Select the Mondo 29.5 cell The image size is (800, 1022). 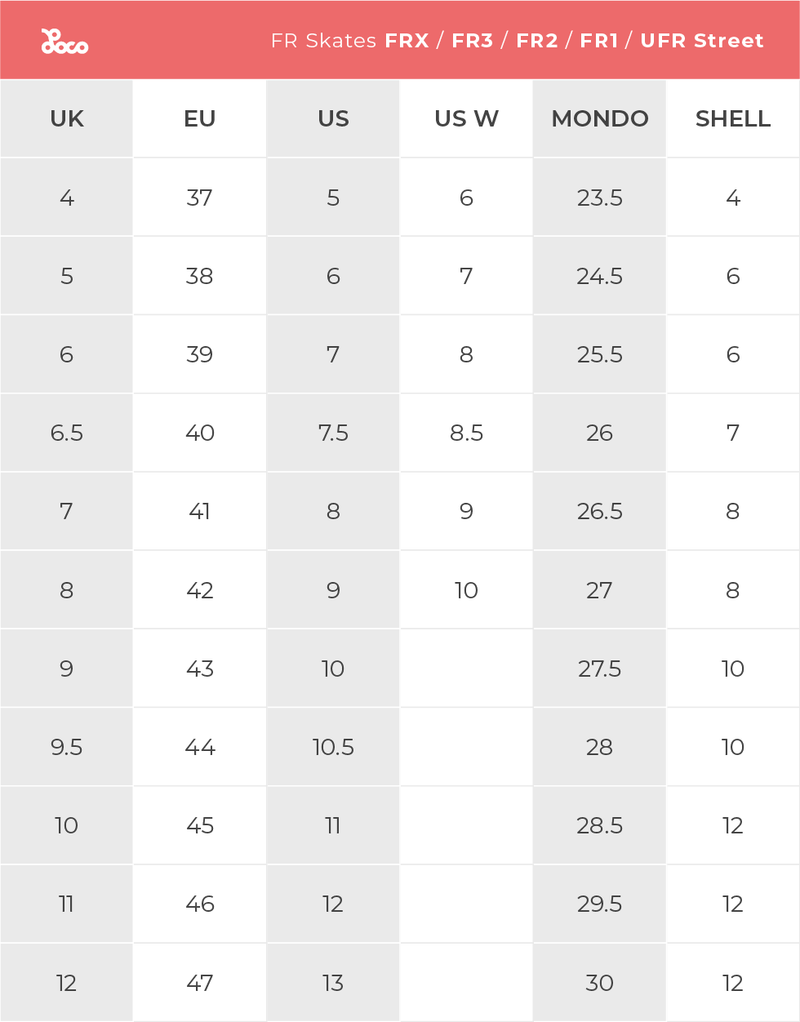[x=600, y=904]
